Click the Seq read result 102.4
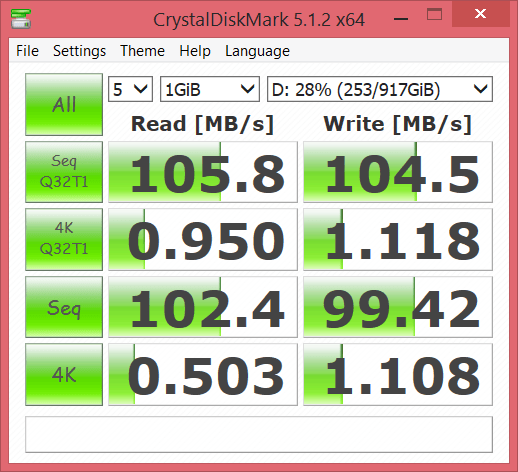 (x=203, y=307)
